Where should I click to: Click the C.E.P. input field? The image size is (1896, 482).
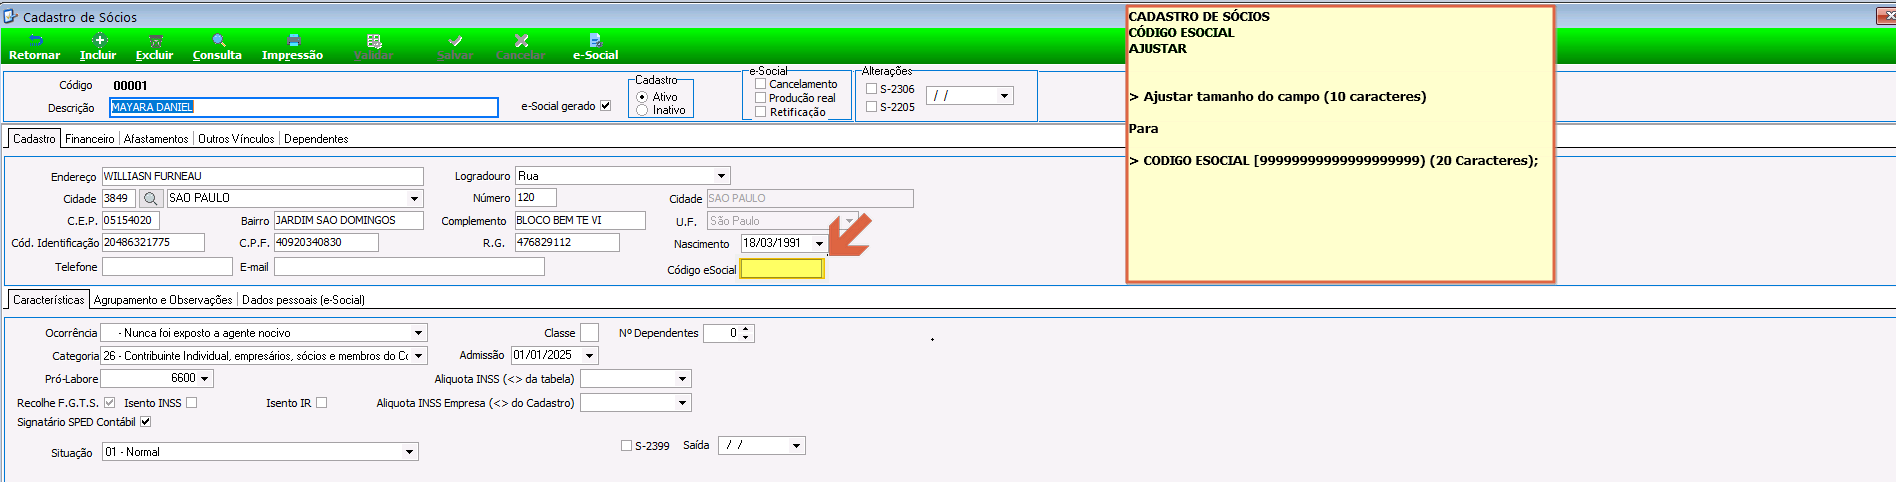pyautogui.click(x=130, y=220)
